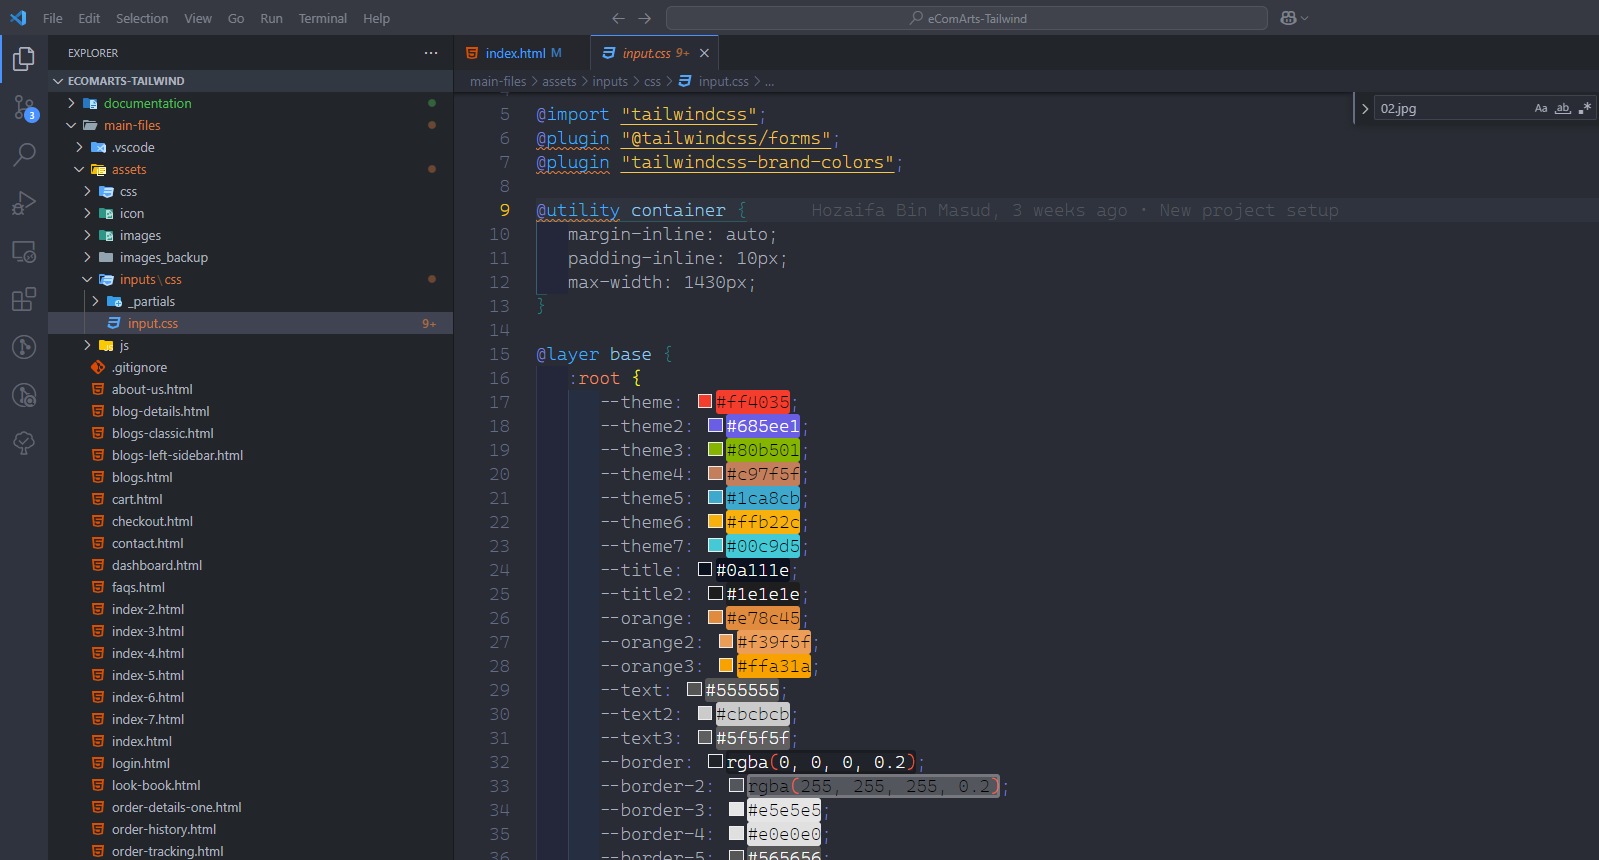Viewport: 1599px width, 860px height.
Task: Toggle Use Regular Expression in find
Action: 1584,108
